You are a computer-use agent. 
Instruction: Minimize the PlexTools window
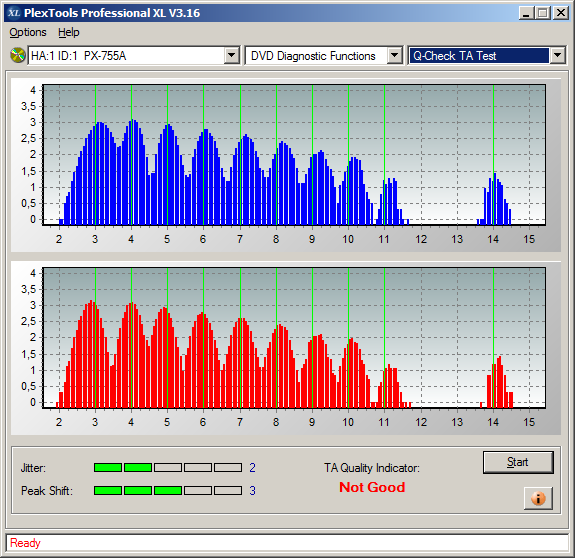click(526, 13)
